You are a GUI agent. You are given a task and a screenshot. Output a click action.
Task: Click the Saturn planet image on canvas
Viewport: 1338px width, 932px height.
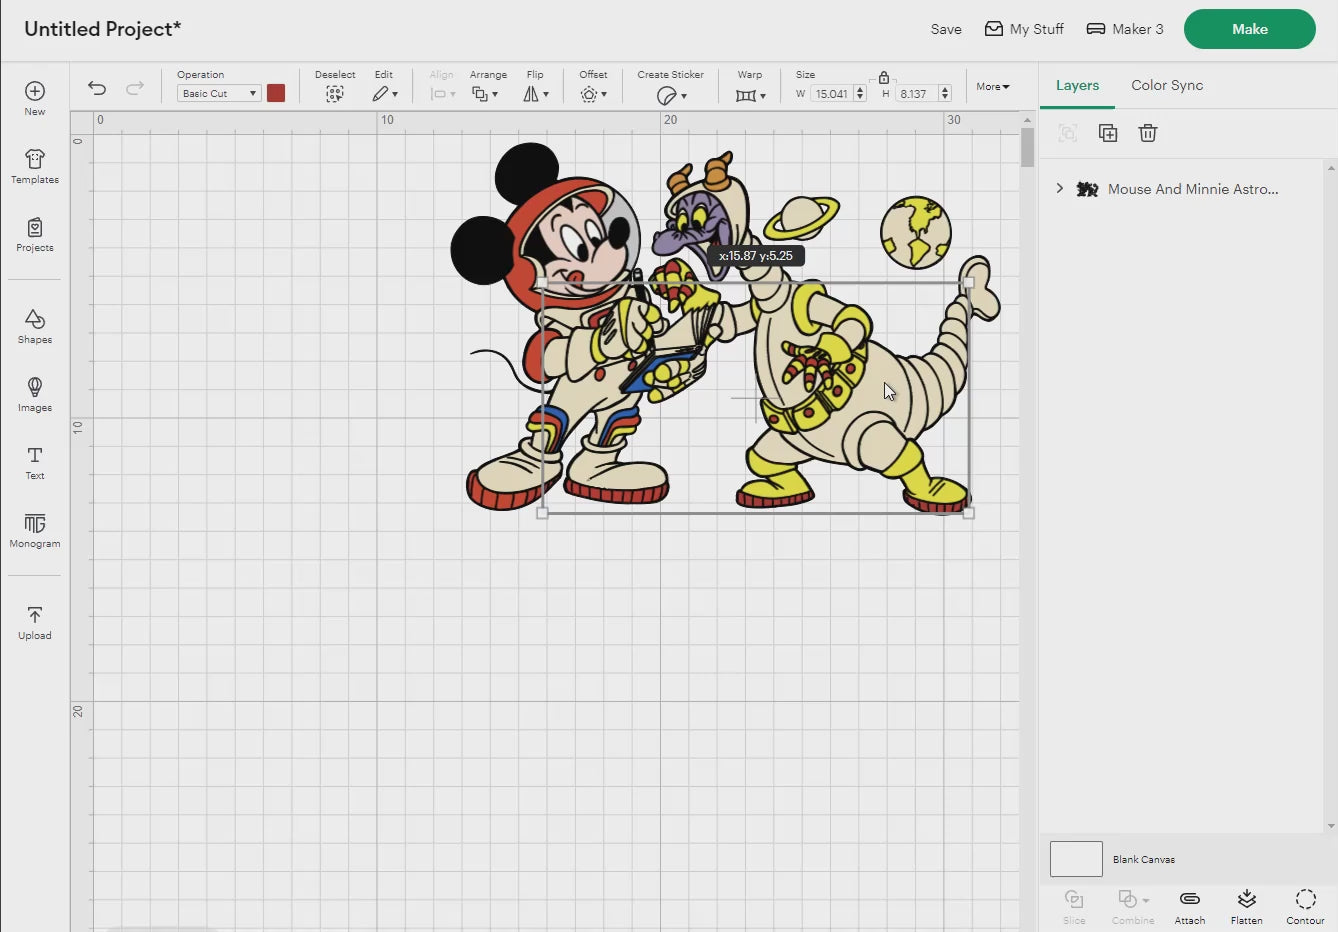pos(801,218)
